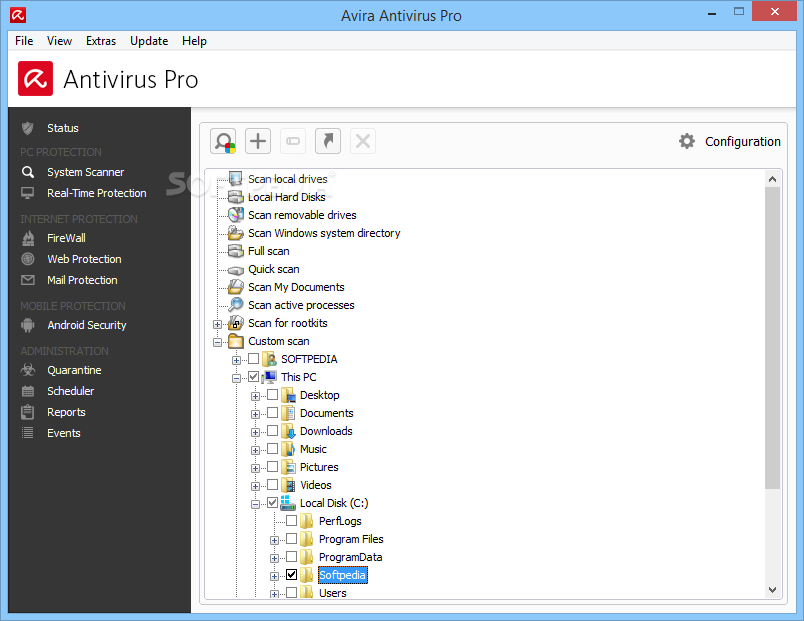Screen dimensions: 804x621
Task: Click Scan local drives profile icon
Action: point(235,178)
